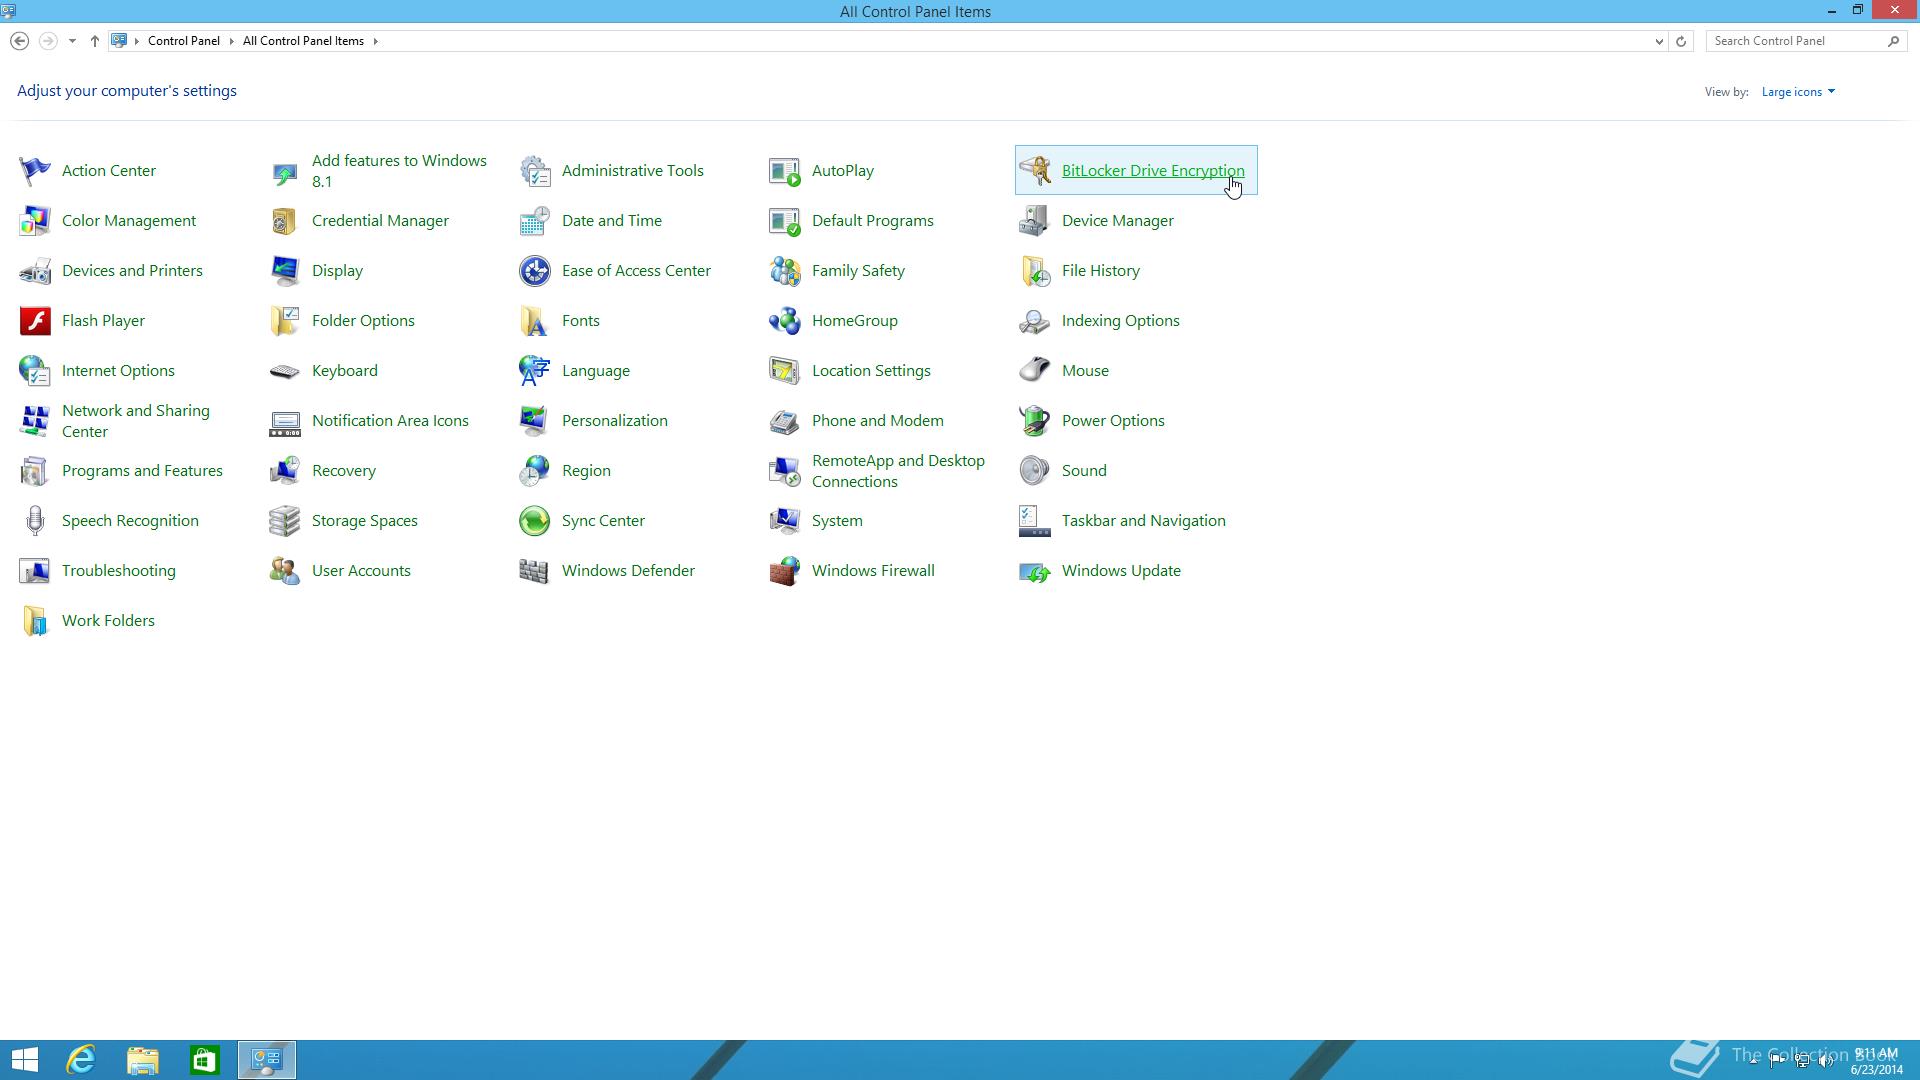Click the Internet Options globe icon
This screenshot has width=1920, height=1080.
35,371
